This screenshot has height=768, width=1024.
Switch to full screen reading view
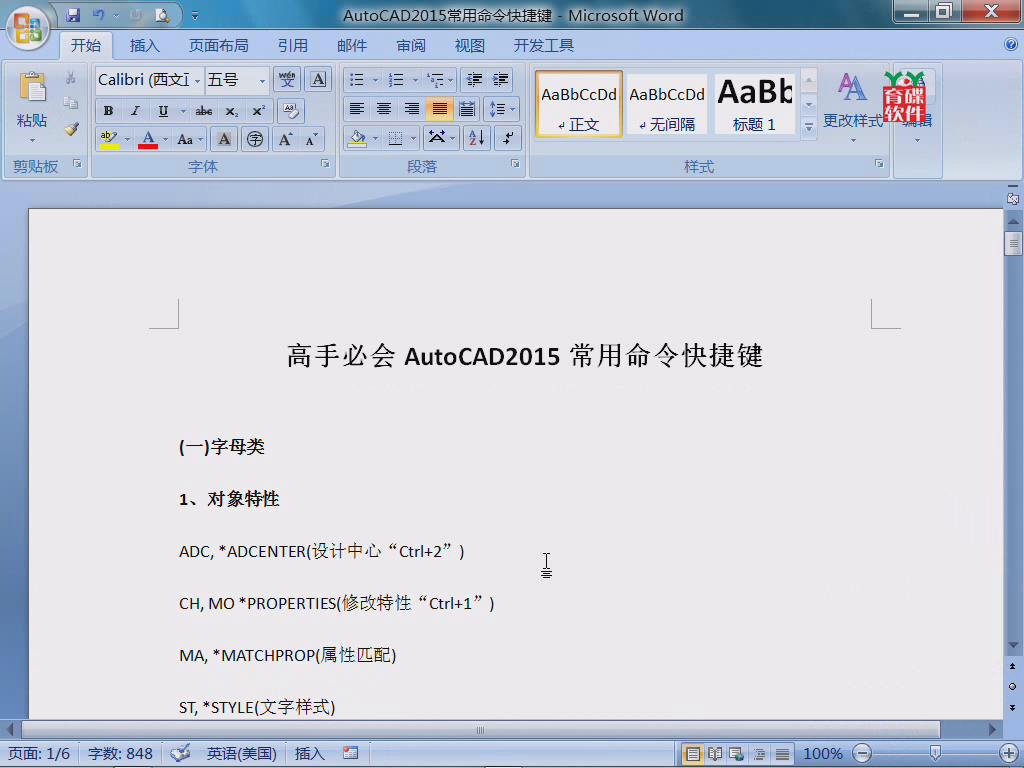(x=714, y=754)
